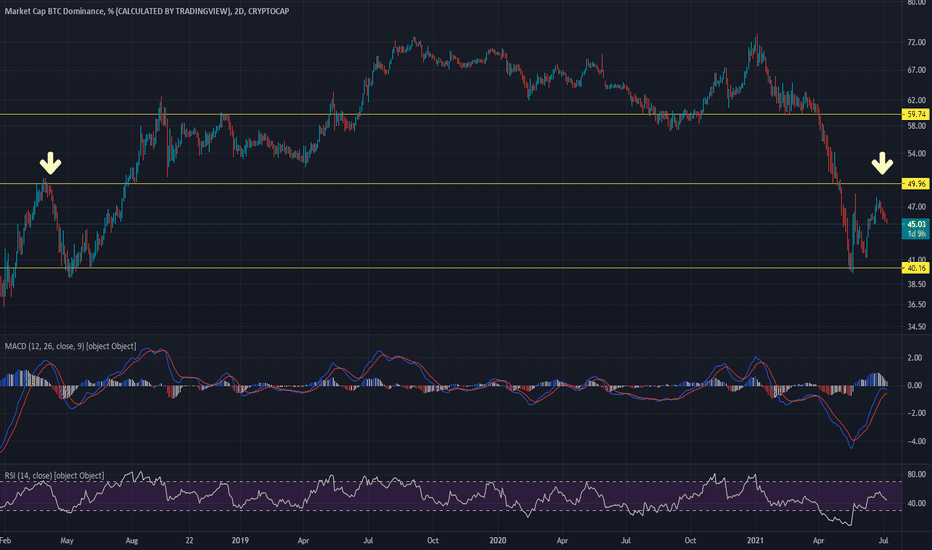This screenshot has height=550, width=932.
Task: Click the Aug label on time axis
Action: click(131, 540)
